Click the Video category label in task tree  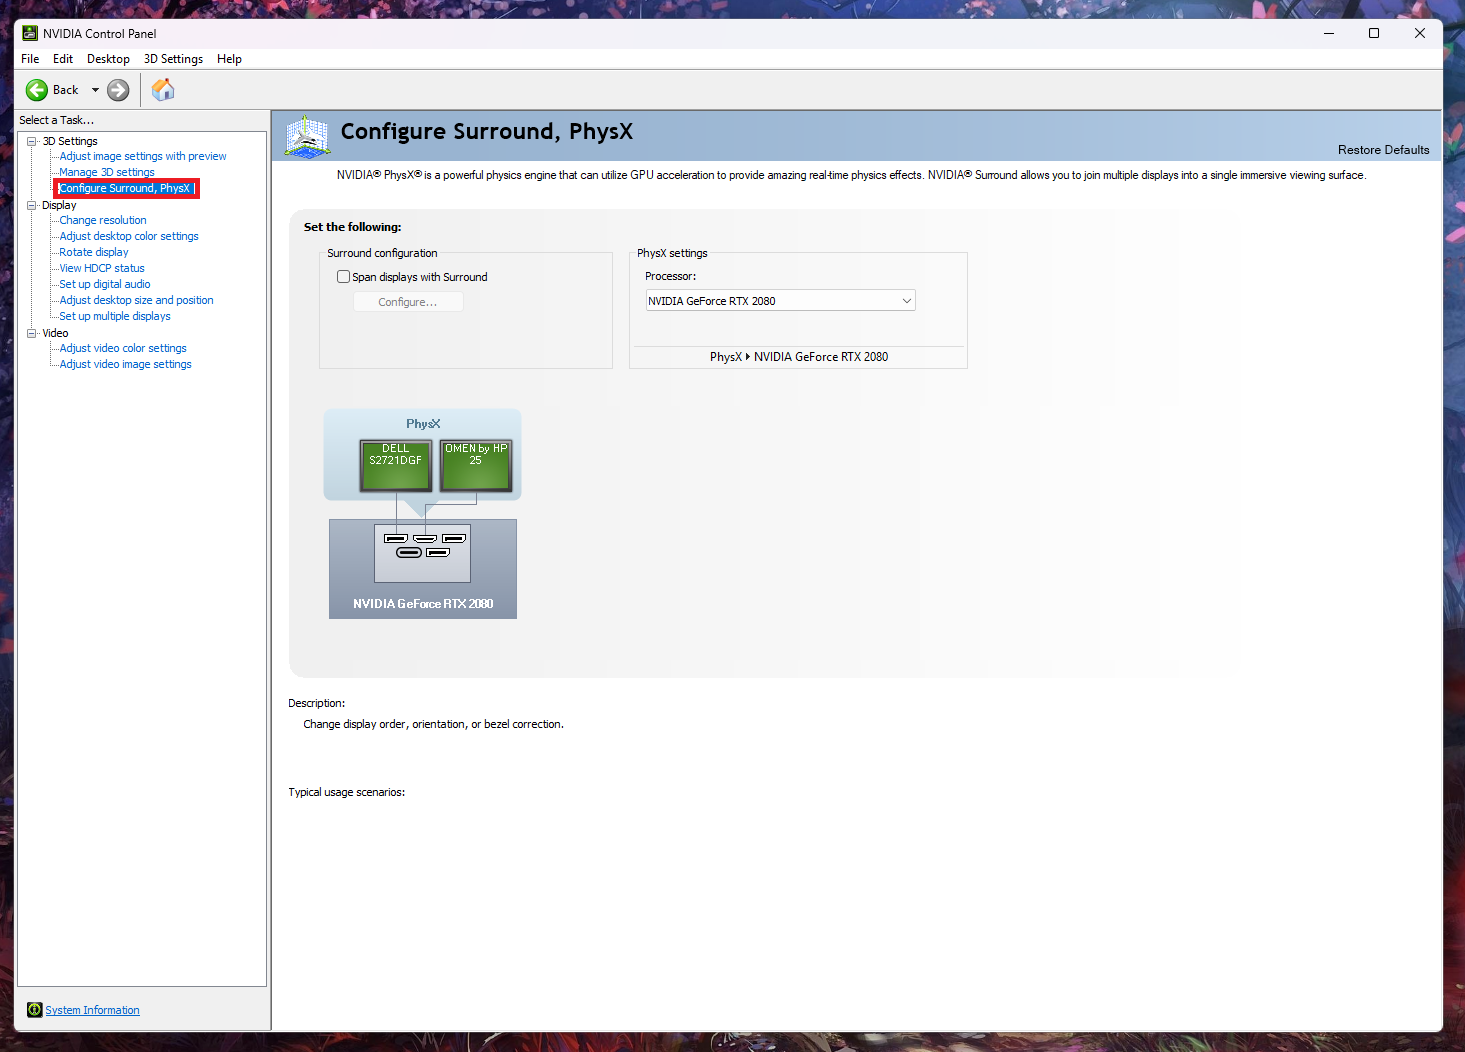click(x=55, y=333)
